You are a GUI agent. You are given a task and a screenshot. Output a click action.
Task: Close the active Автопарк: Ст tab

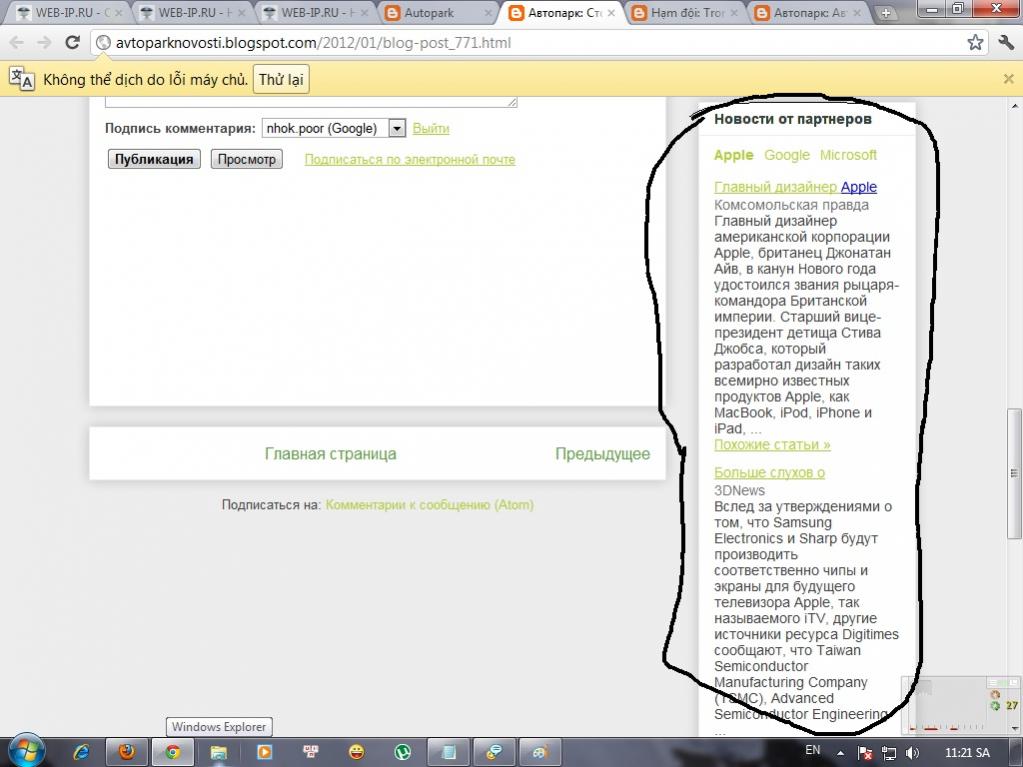(611, 12)
